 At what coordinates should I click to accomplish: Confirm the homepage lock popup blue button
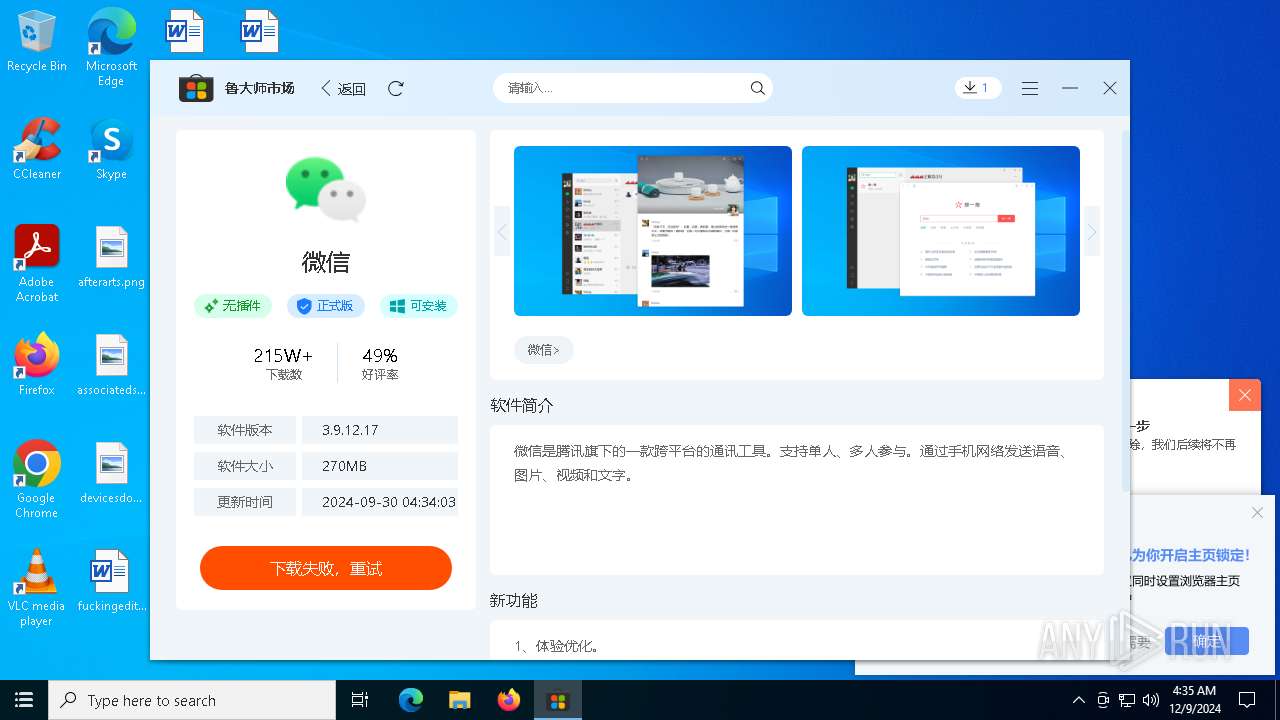1207,641
